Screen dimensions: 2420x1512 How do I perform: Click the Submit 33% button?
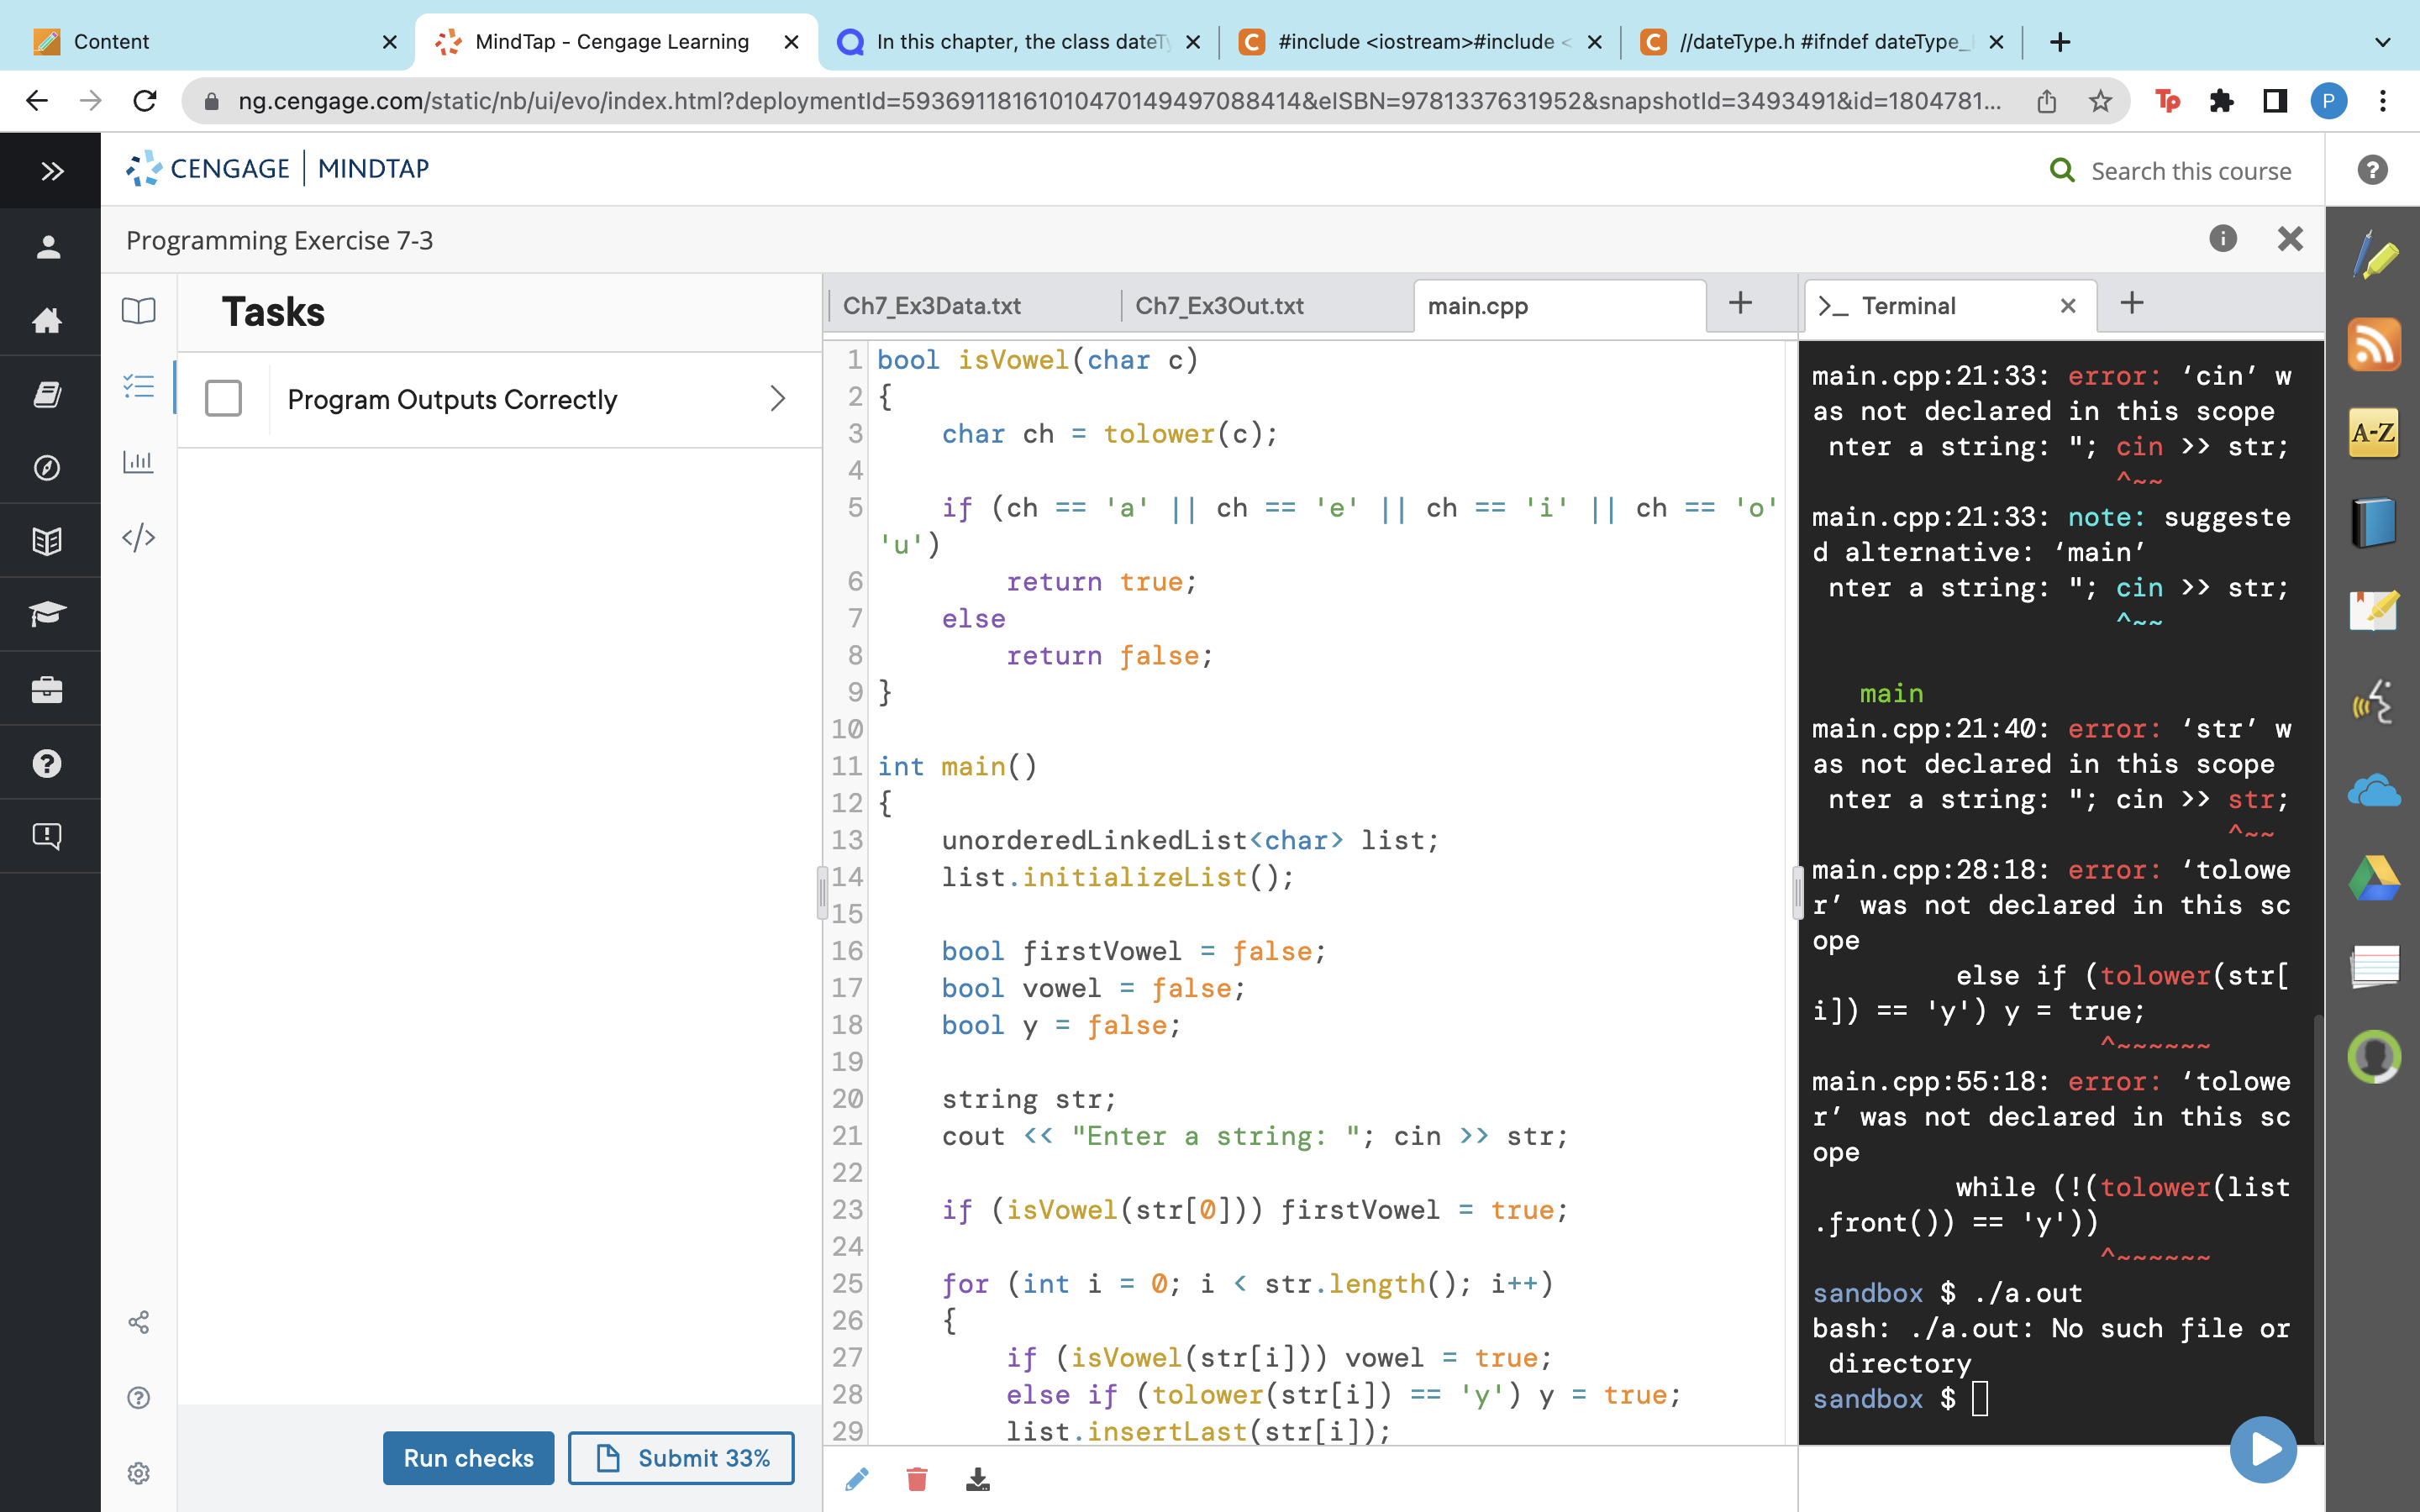[680, 1458]
